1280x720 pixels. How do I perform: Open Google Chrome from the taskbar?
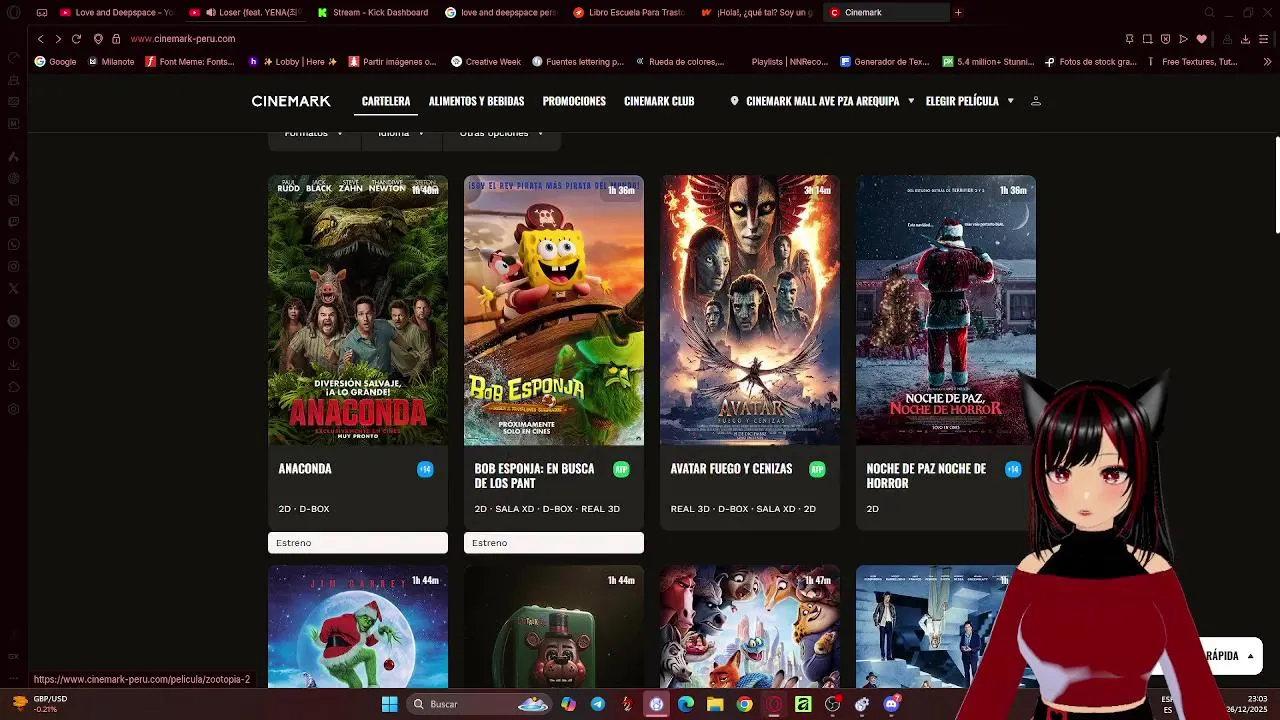click(745, 704)
